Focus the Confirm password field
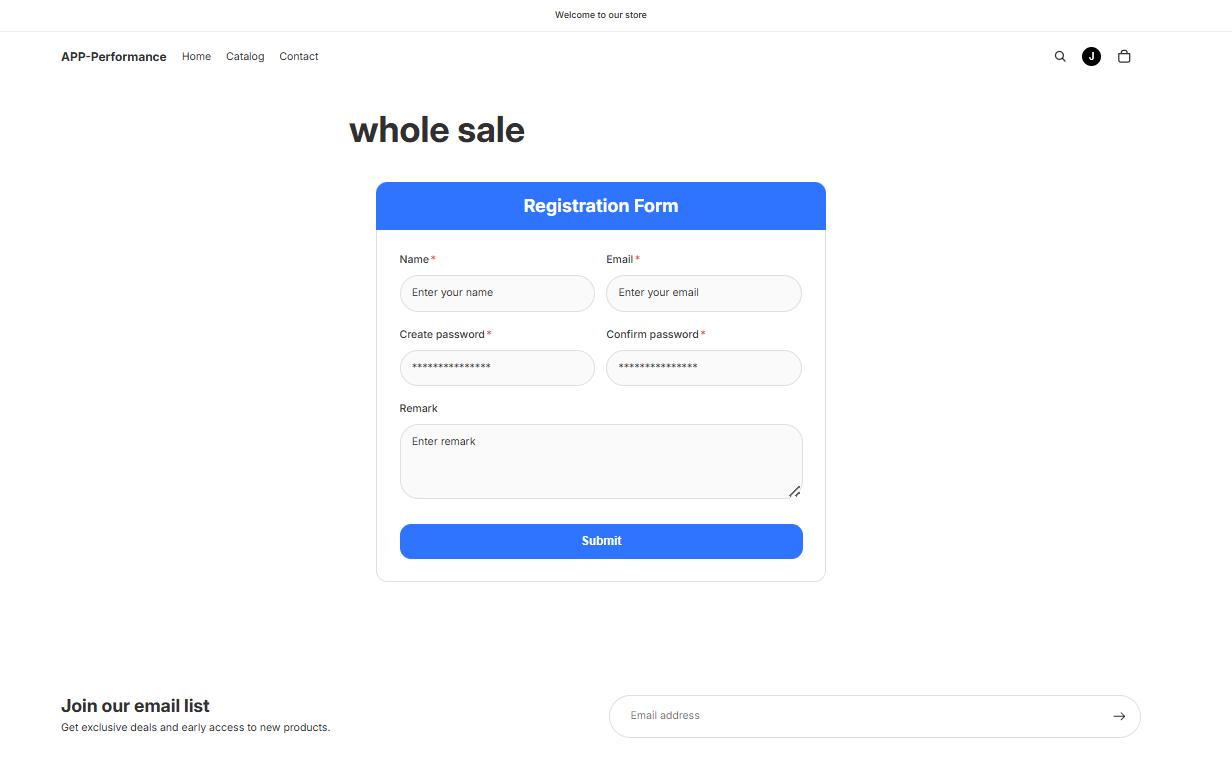Screen dimensions: 1232x775 pyautogui.click(x=703, y=367)
